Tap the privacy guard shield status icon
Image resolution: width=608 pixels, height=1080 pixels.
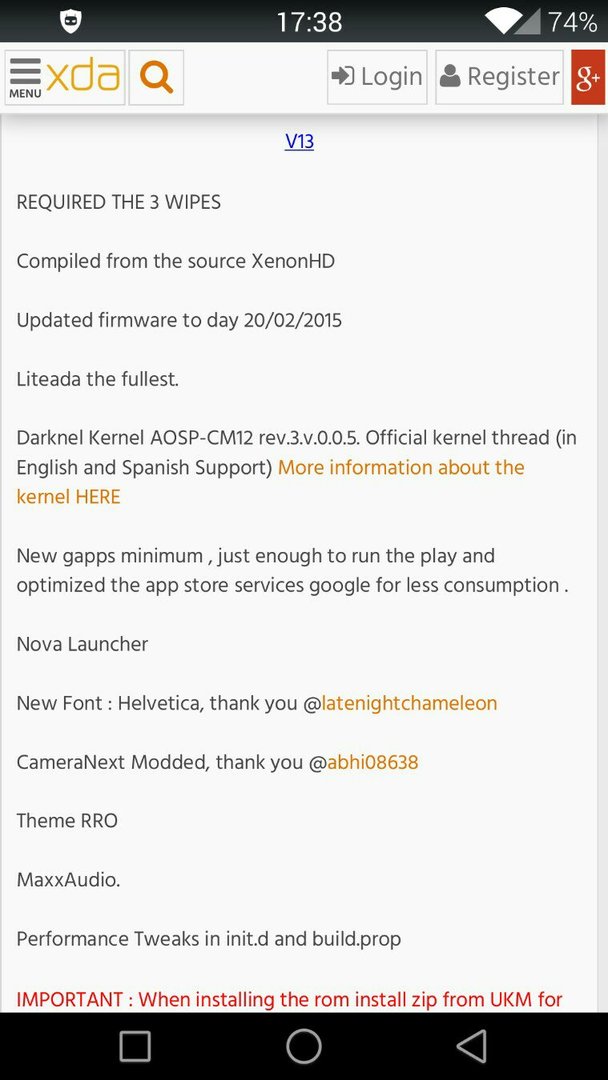point(72,22)
